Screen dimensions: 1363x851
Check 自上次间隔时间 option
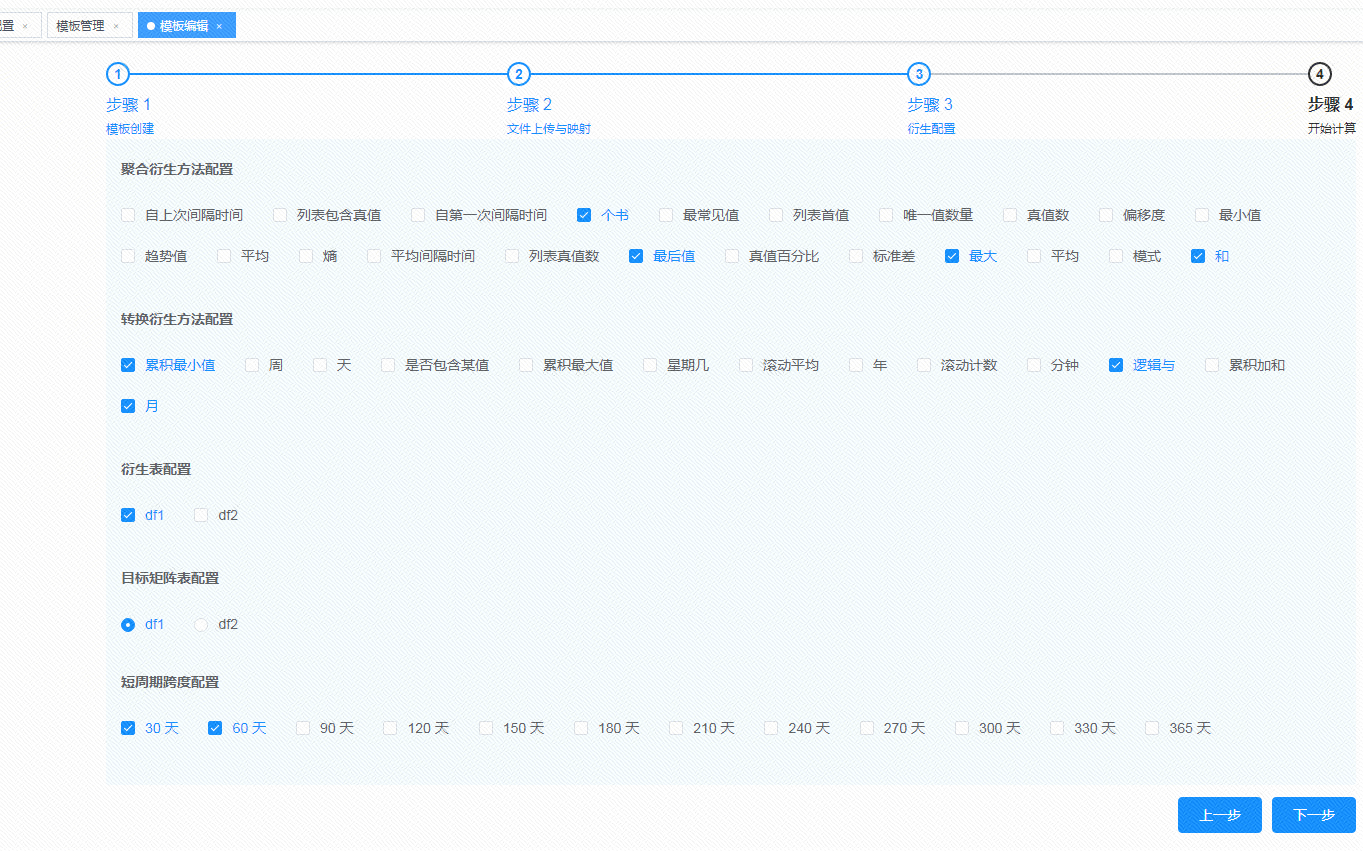point(128,215)
